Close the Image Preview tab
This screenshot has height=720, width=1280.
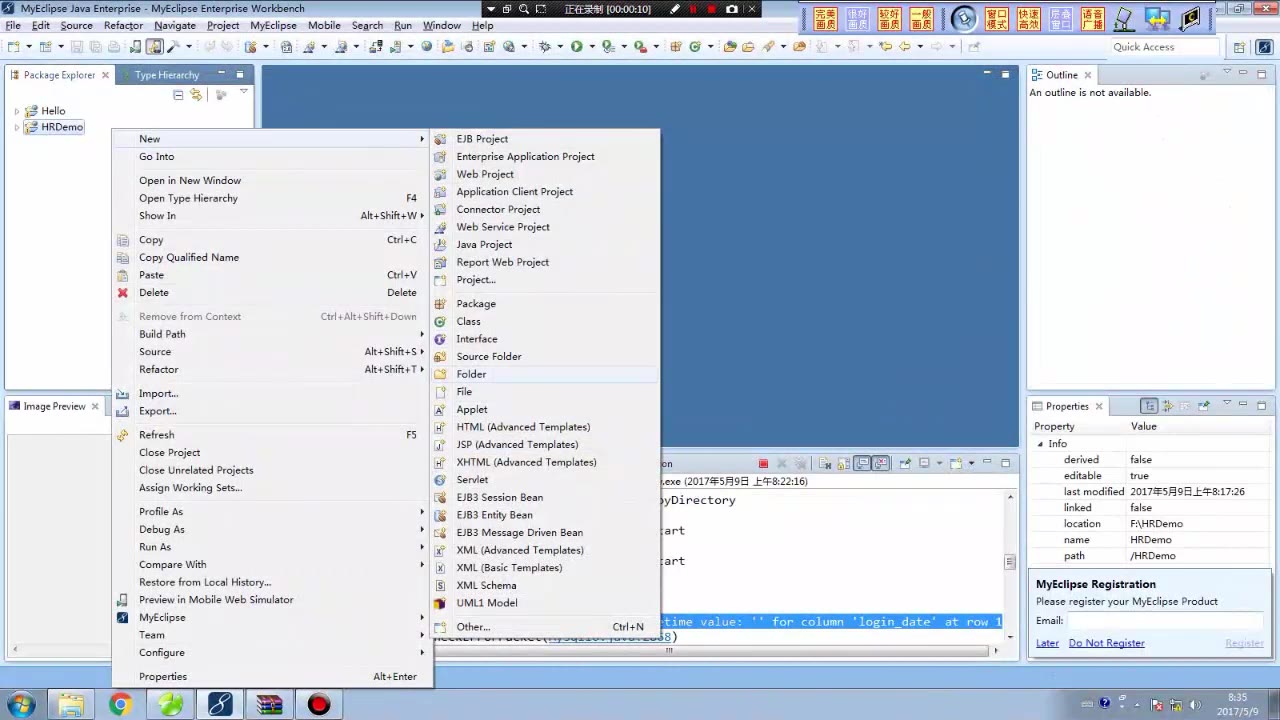coord(95,406)
